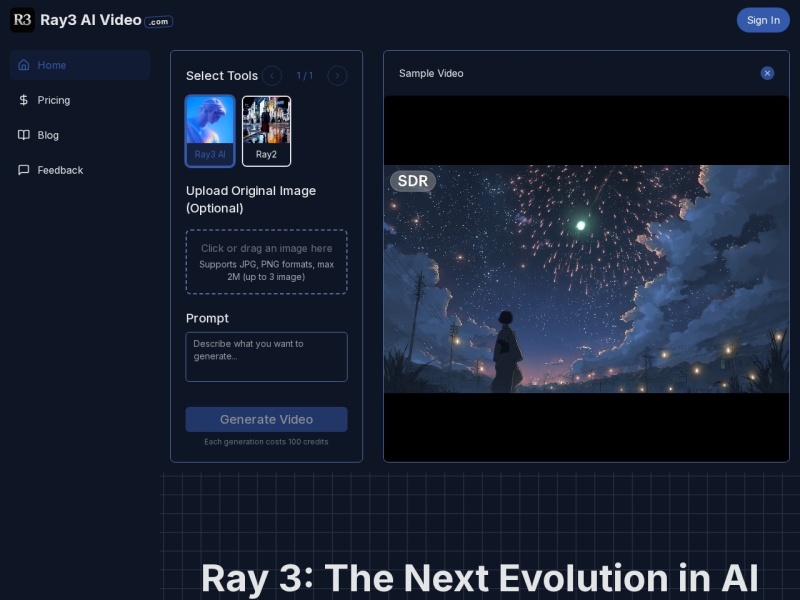Dismiss the Sample Video panel
The width and height of the screenshot is (800, 600).
click(x=767, y=73)
